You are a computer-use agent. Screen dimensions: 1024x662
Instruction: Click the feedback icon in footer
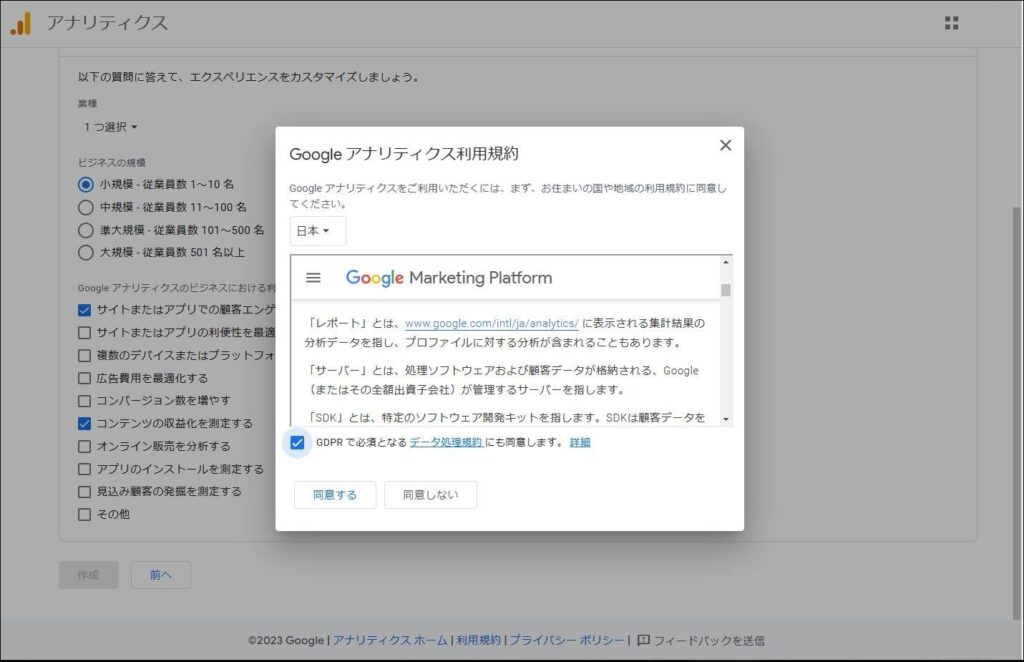[x=643, y=640]
